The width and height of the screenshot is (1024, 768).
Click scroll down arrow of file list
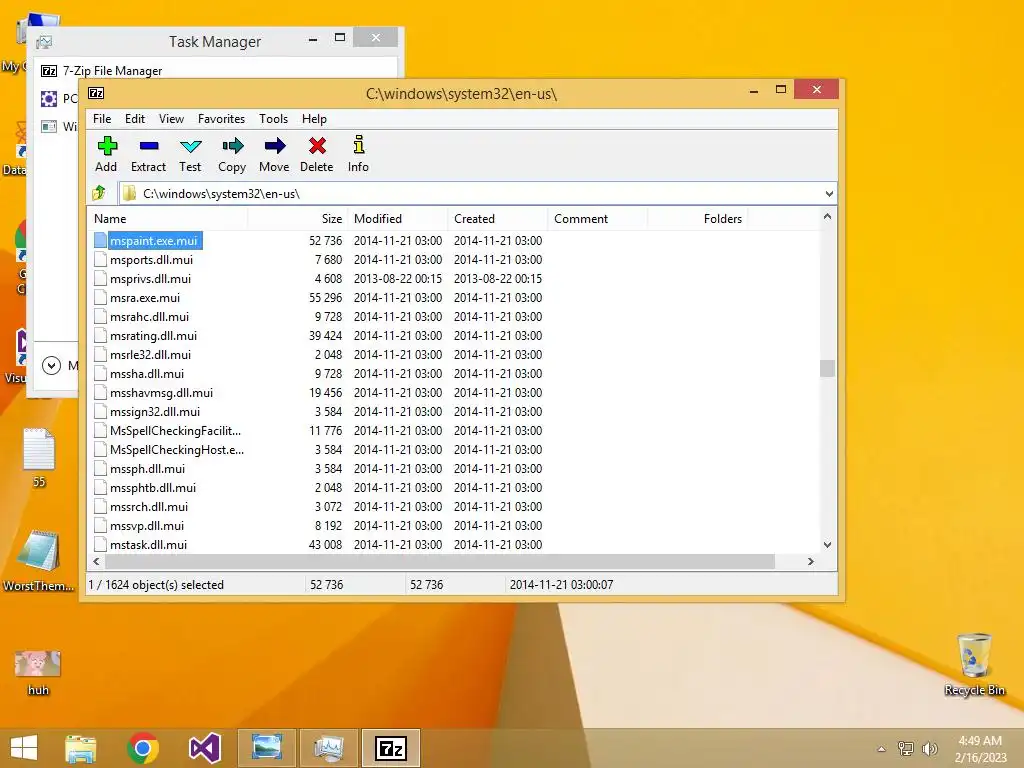pyautogui.click(x=827, y=545)
